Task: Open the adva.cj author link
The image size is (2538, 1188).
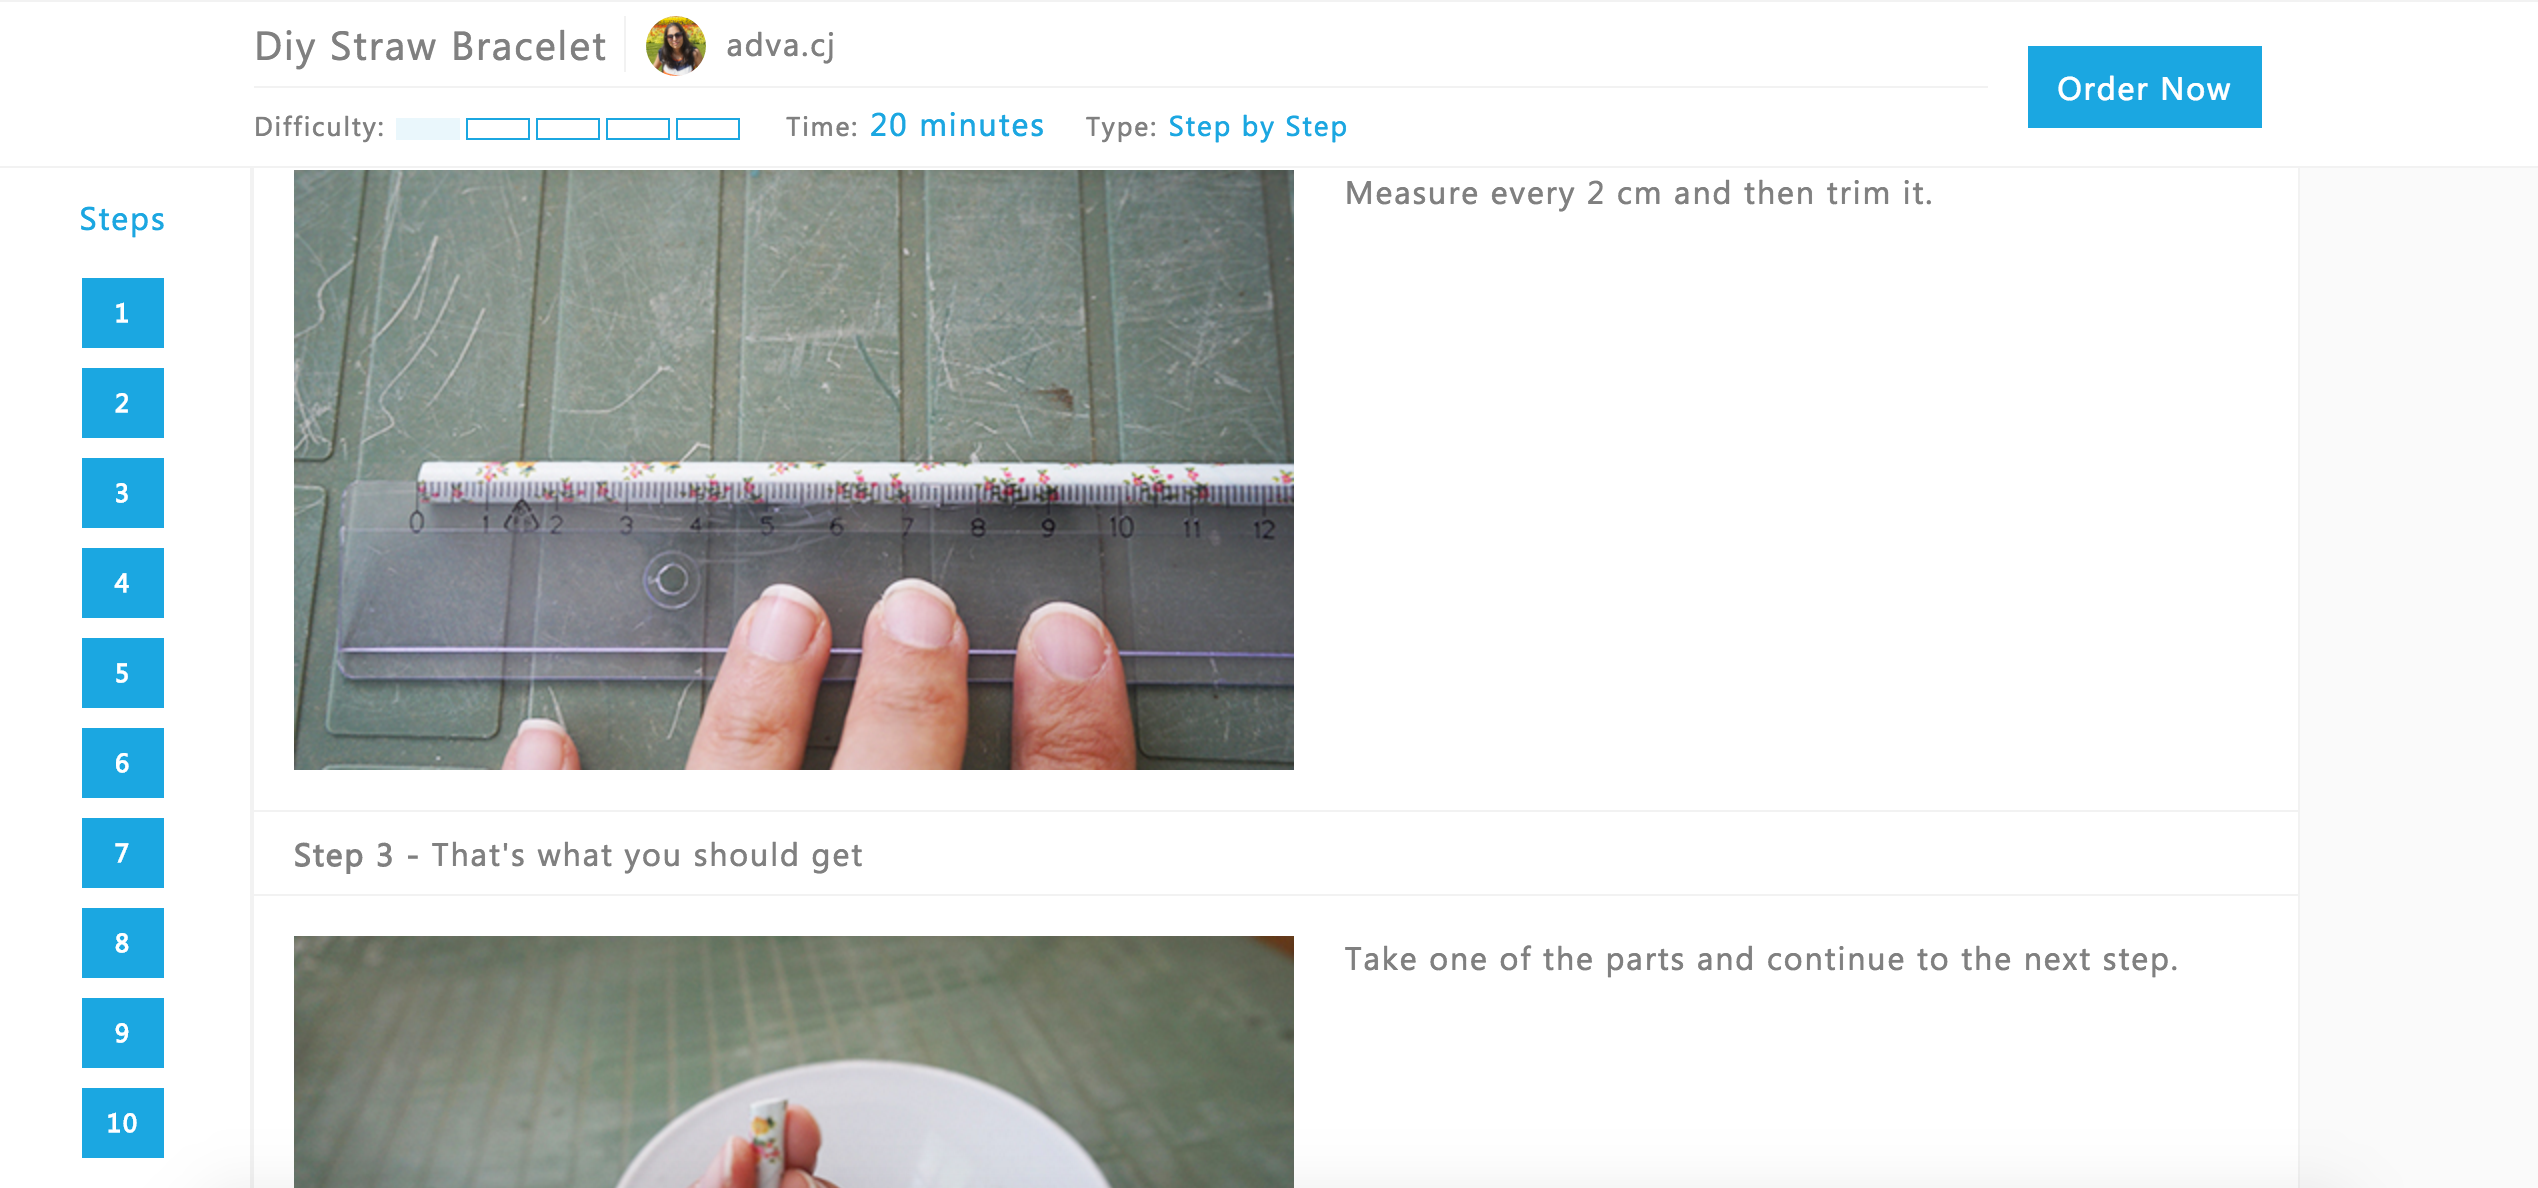Action: pyautogui.click(x=780, y=46)
